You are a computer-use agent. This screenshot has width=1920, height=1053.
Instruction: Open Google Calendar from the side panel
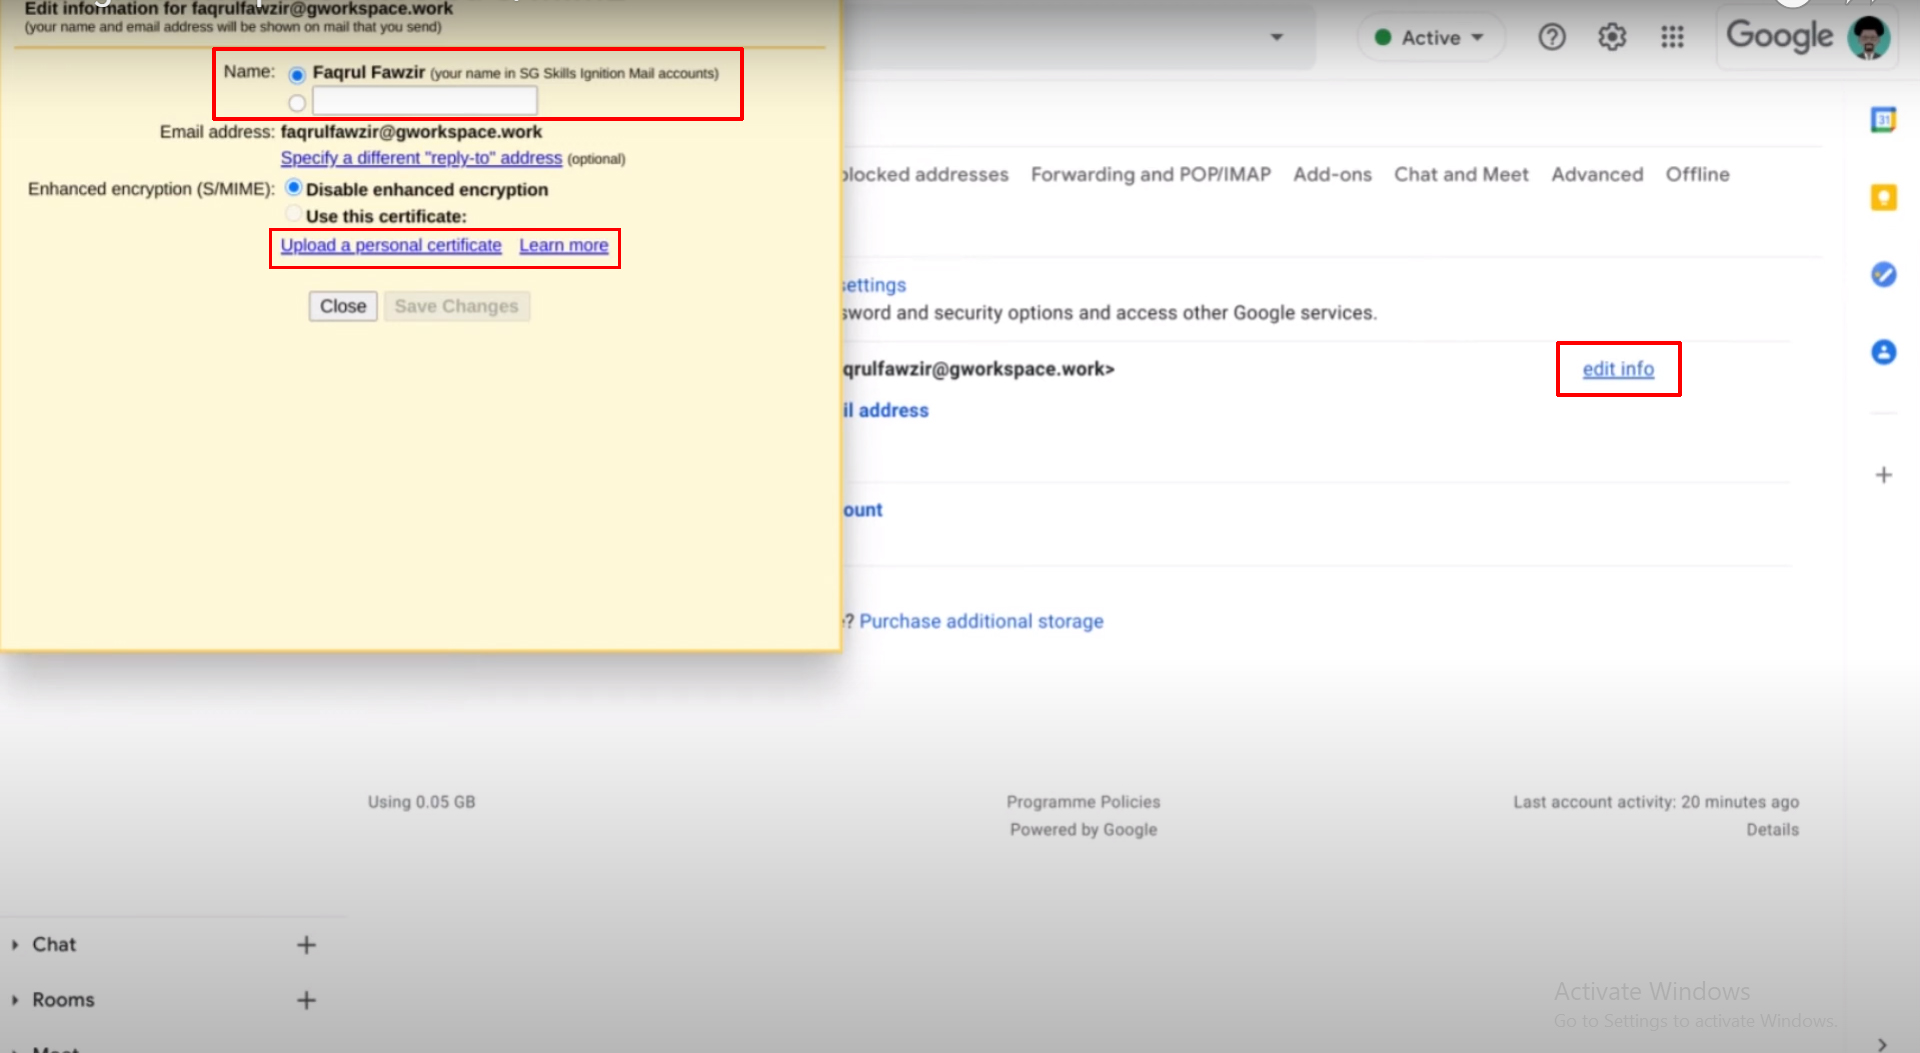click(x=1884, y=119)
